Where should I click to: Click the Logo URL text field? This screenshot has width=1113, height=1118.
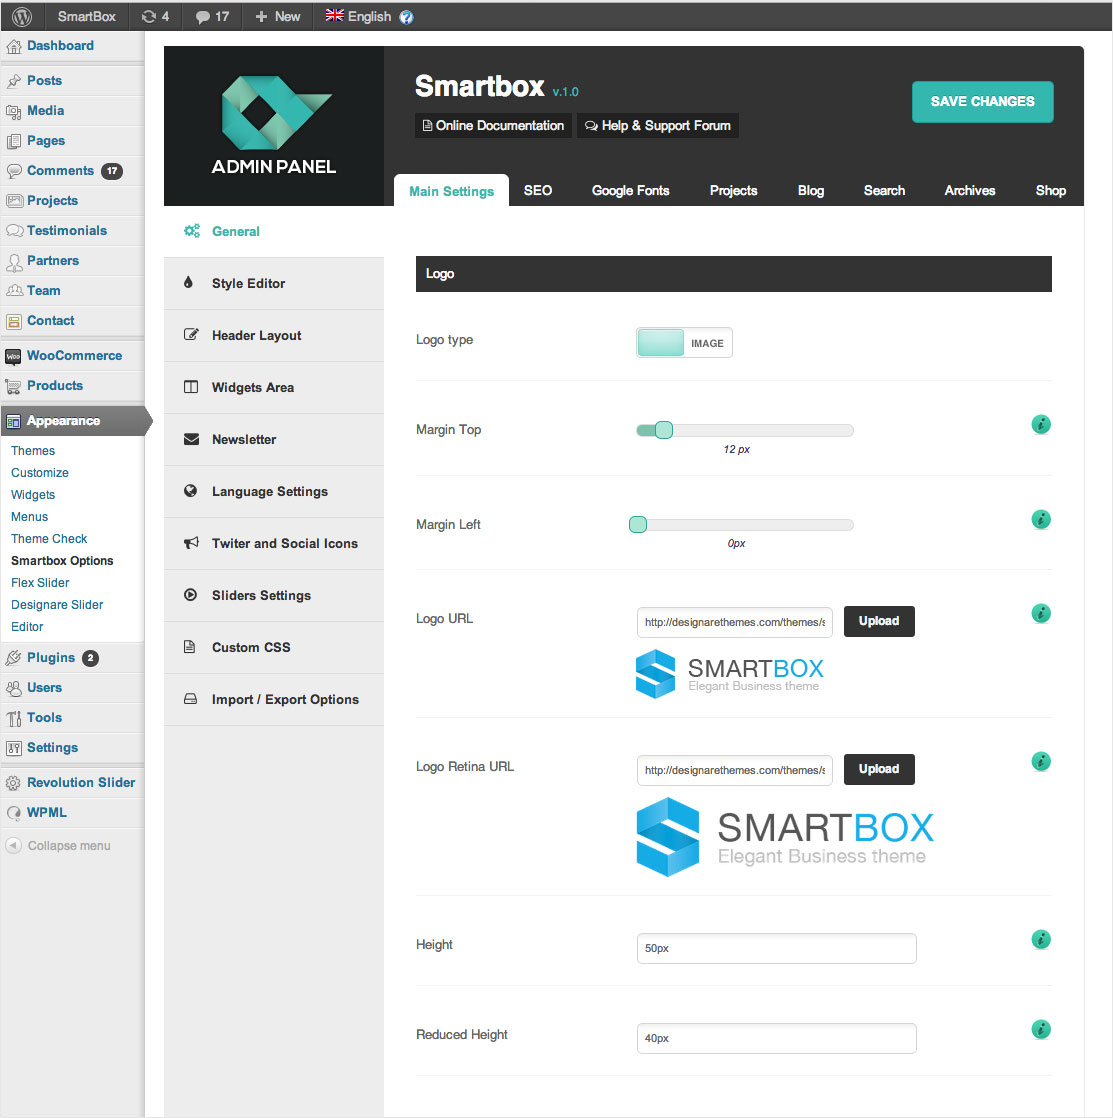click(x=734, y=622)
